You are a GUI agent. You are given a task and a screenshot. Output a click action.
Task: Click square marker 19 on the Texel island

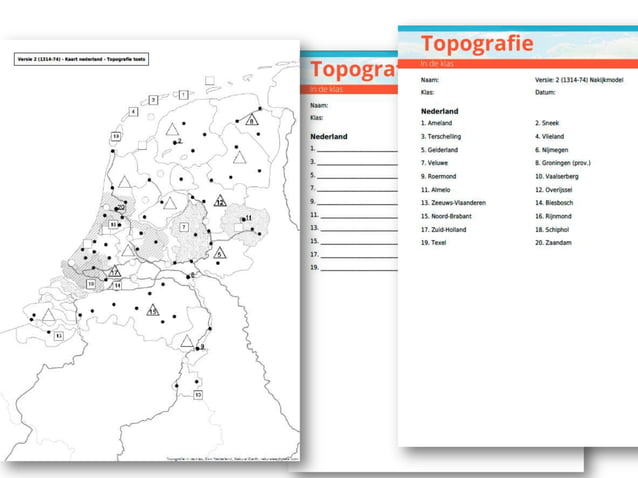[x=116, y=136]
